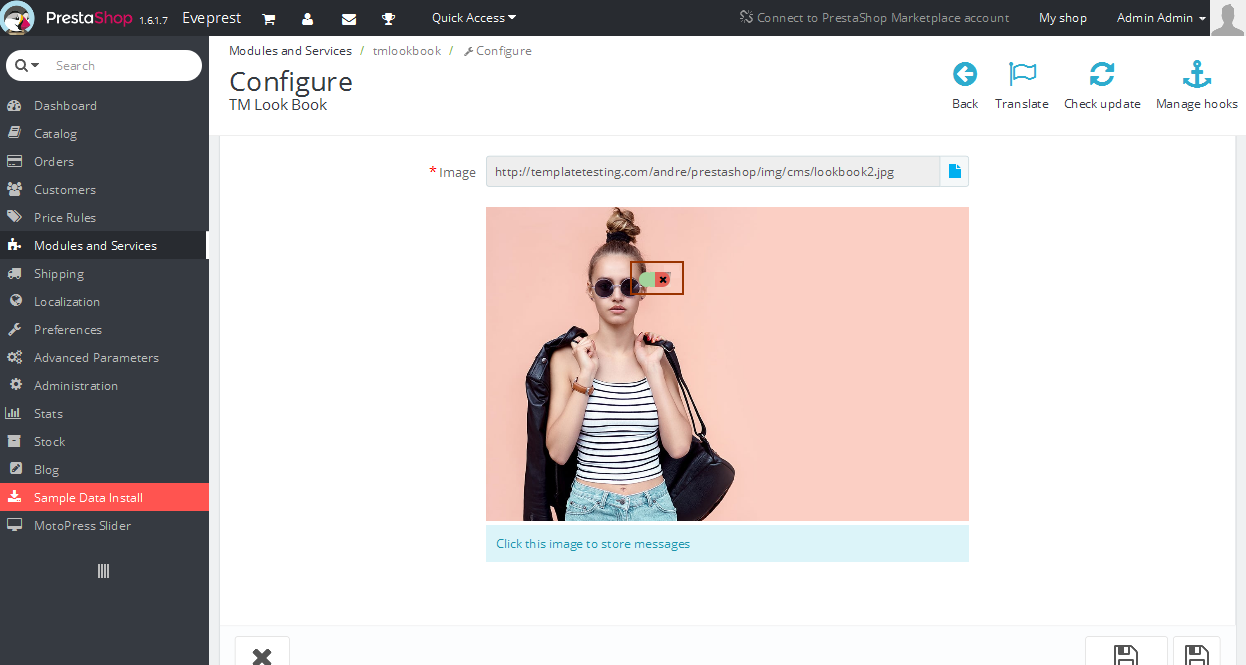Click the Image URL input field

point(713,171)
